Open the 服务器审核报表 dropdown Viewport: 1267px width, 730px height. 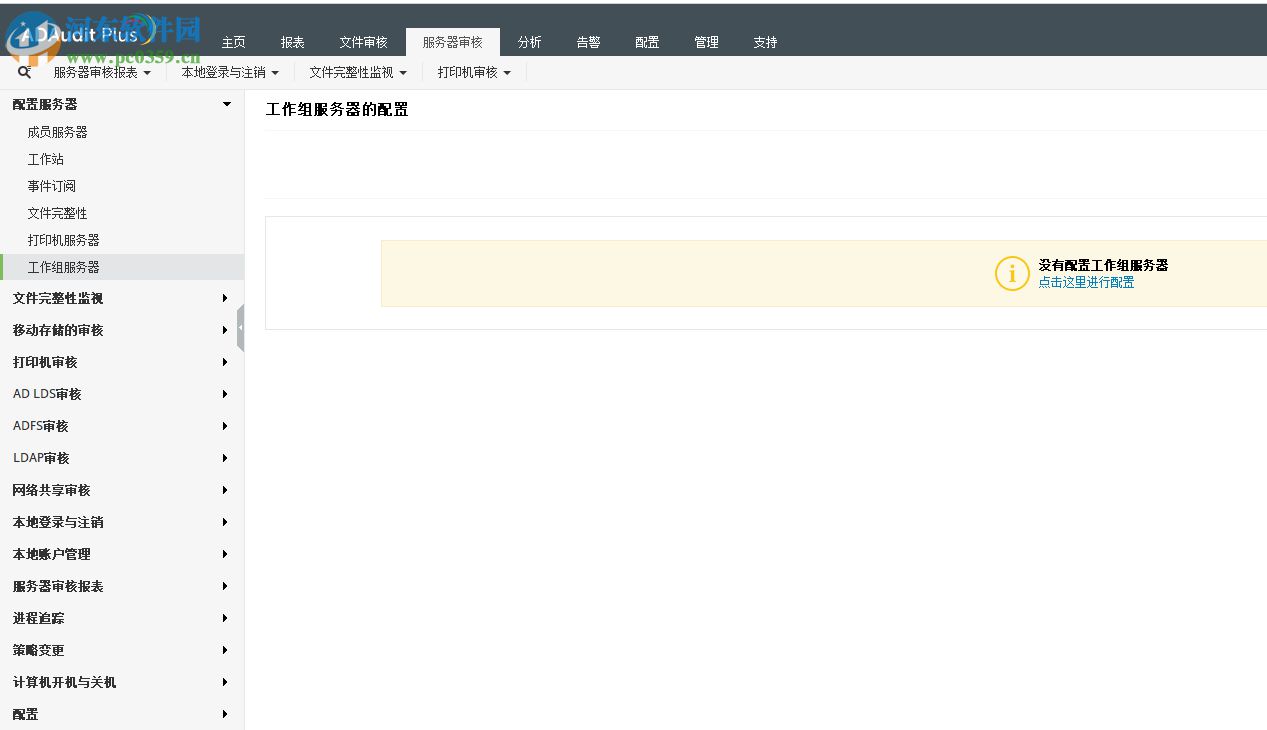(99, 71)
